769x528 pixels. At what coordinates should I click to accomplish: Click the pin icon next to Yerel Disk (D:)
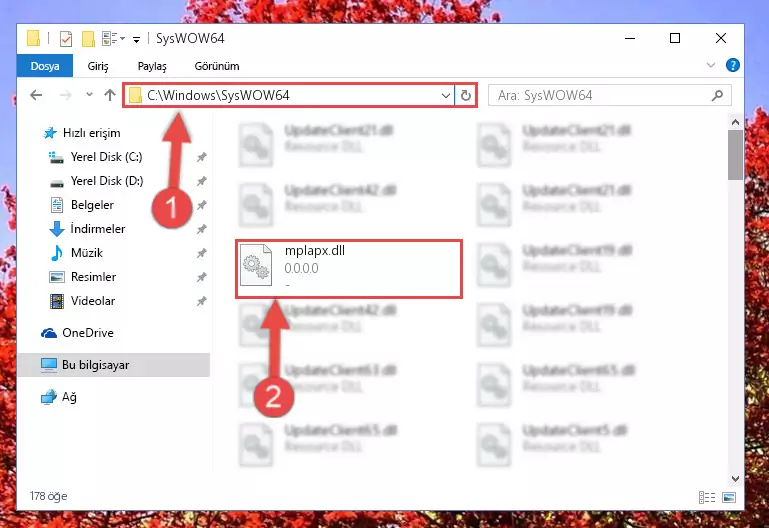coord(202,181)
